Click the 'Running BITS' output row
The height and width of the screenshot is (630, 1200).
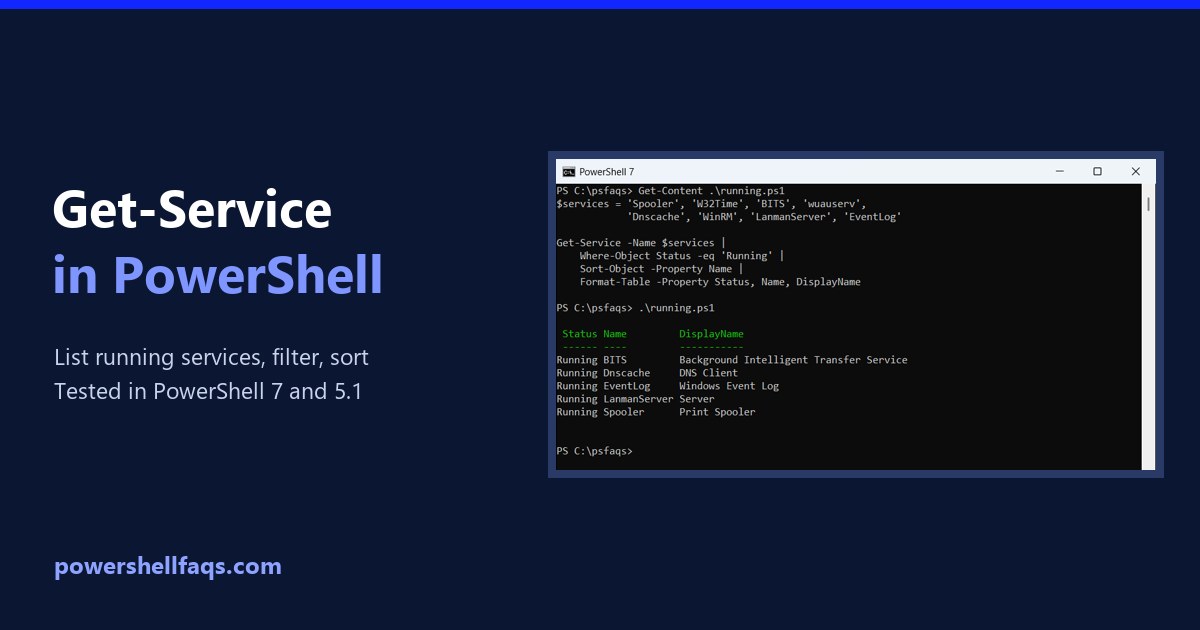coord(732,360)
